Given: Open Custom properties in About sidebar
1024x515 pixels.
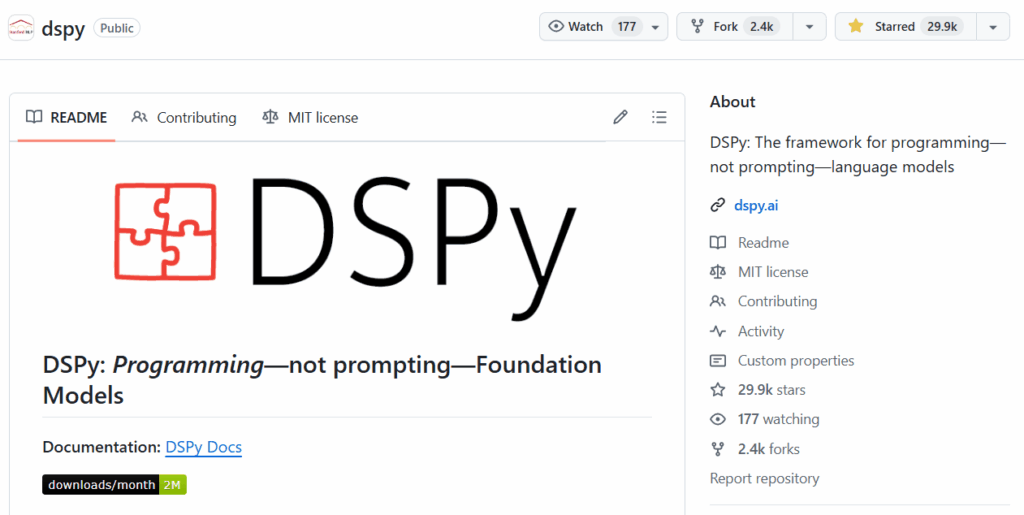Looking at the screenshot, I should 795,360.
